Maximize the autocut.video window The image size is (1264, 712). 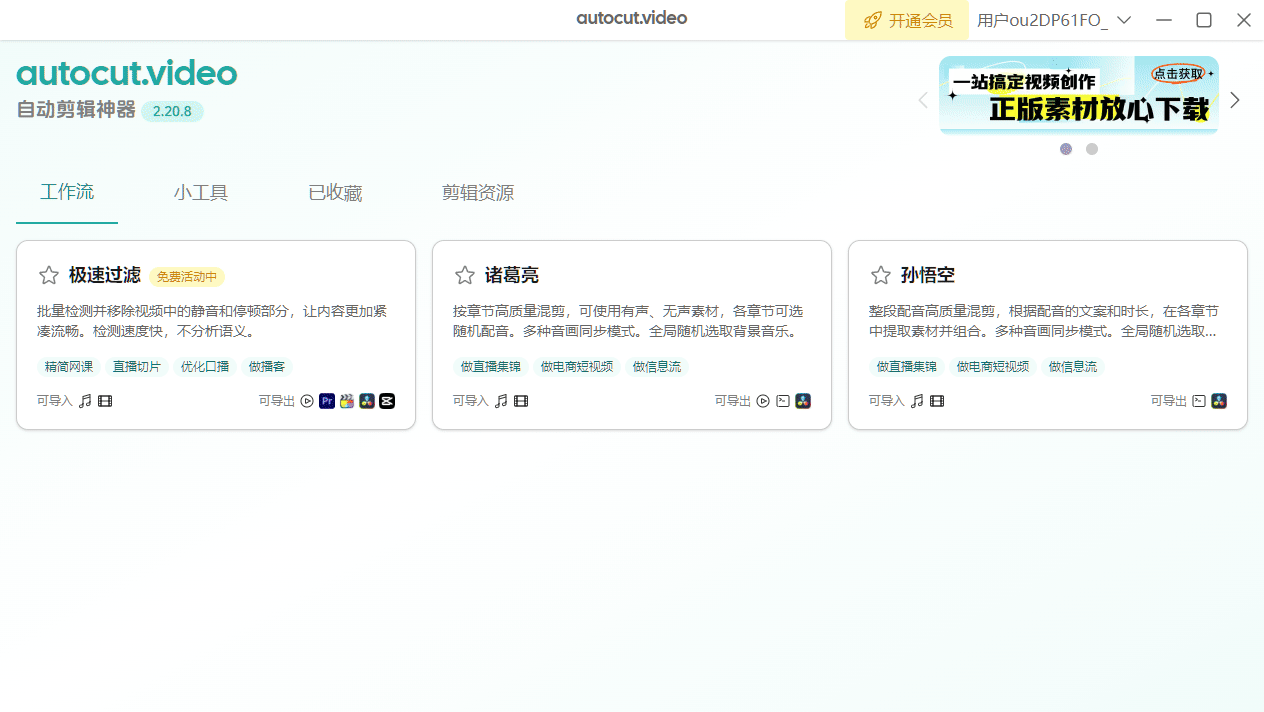[1204, 20]
